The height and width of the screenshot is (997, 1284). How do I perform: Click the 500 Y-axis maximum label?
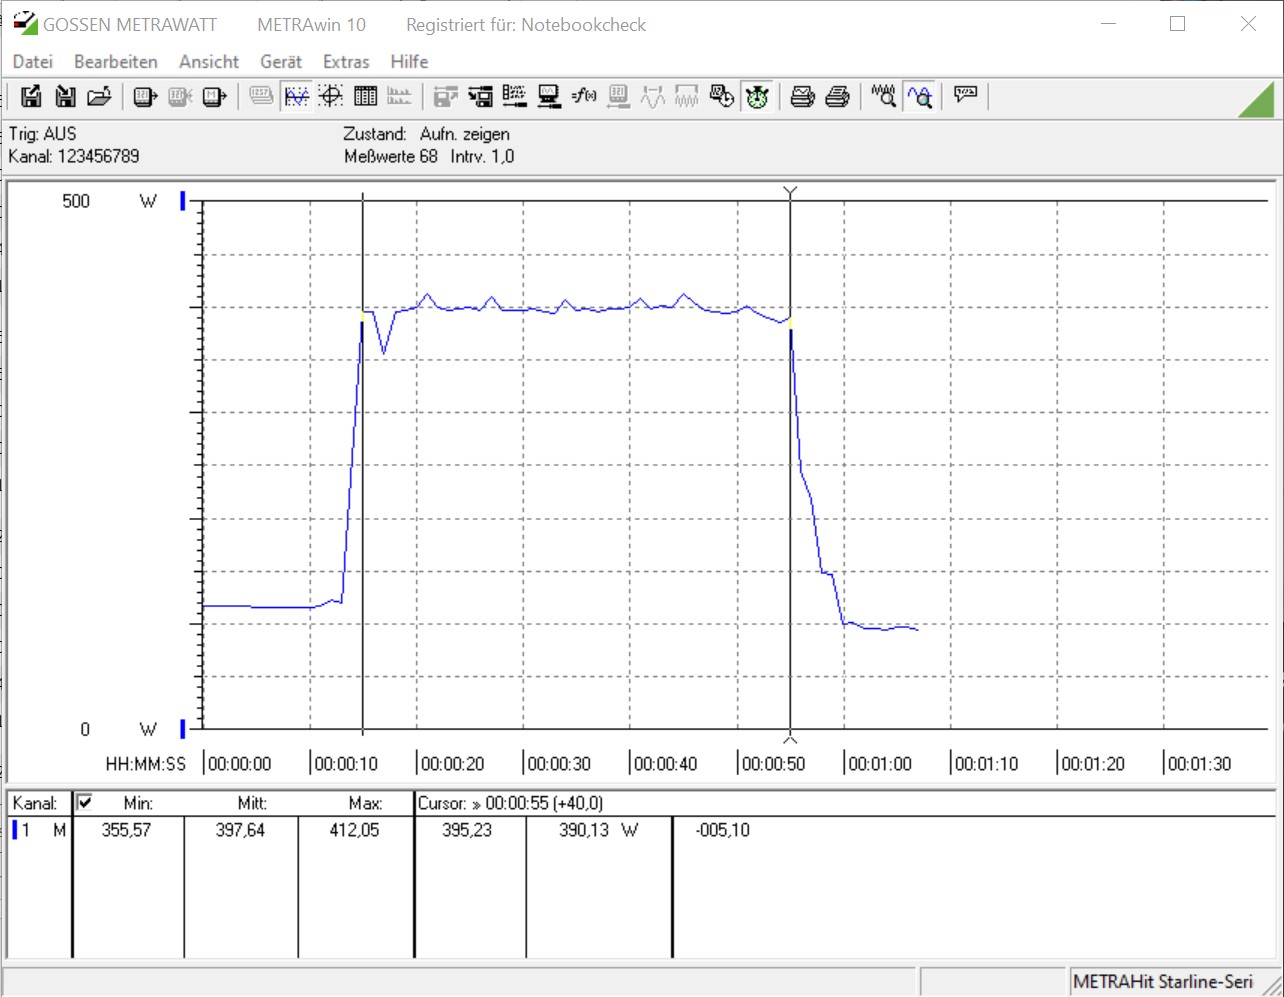pyautogui.click(x=76, y=201)
